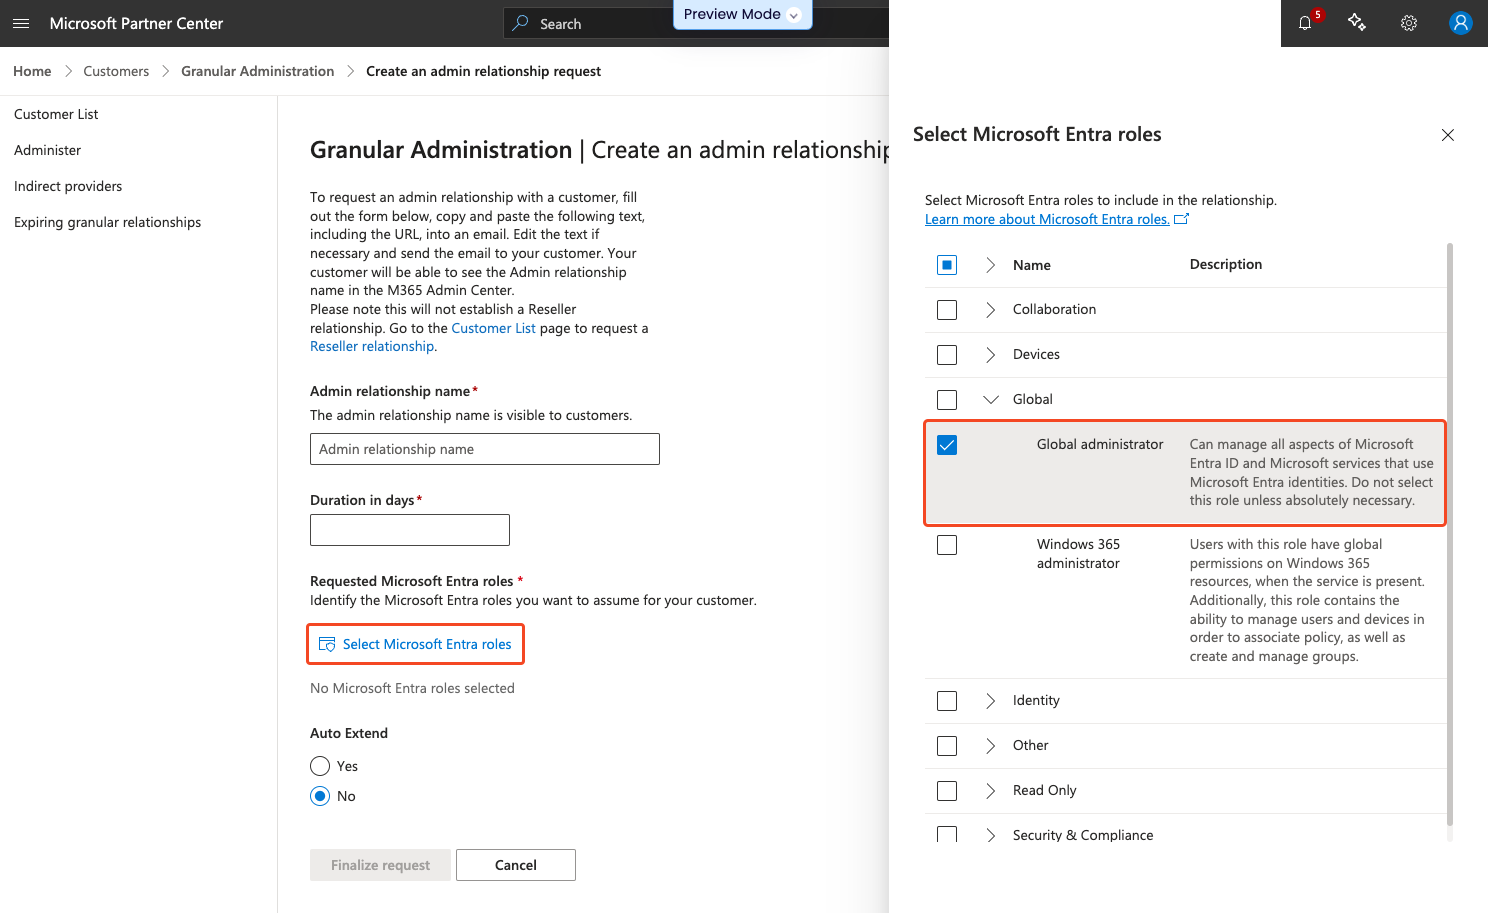The width and height of the screenshot is (1488, 913).
Task: Click the Global administrator role name
Action: coord(1100,444)
